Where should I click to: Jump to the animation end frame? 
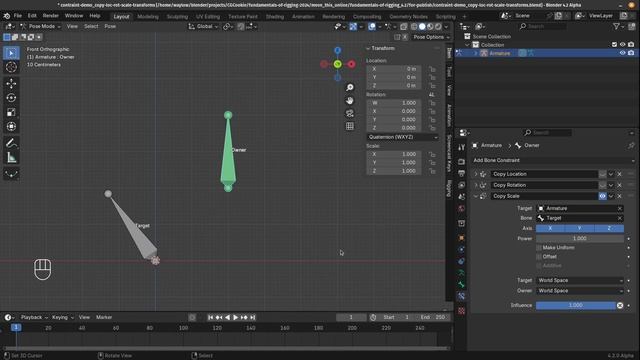coord(253,318)
